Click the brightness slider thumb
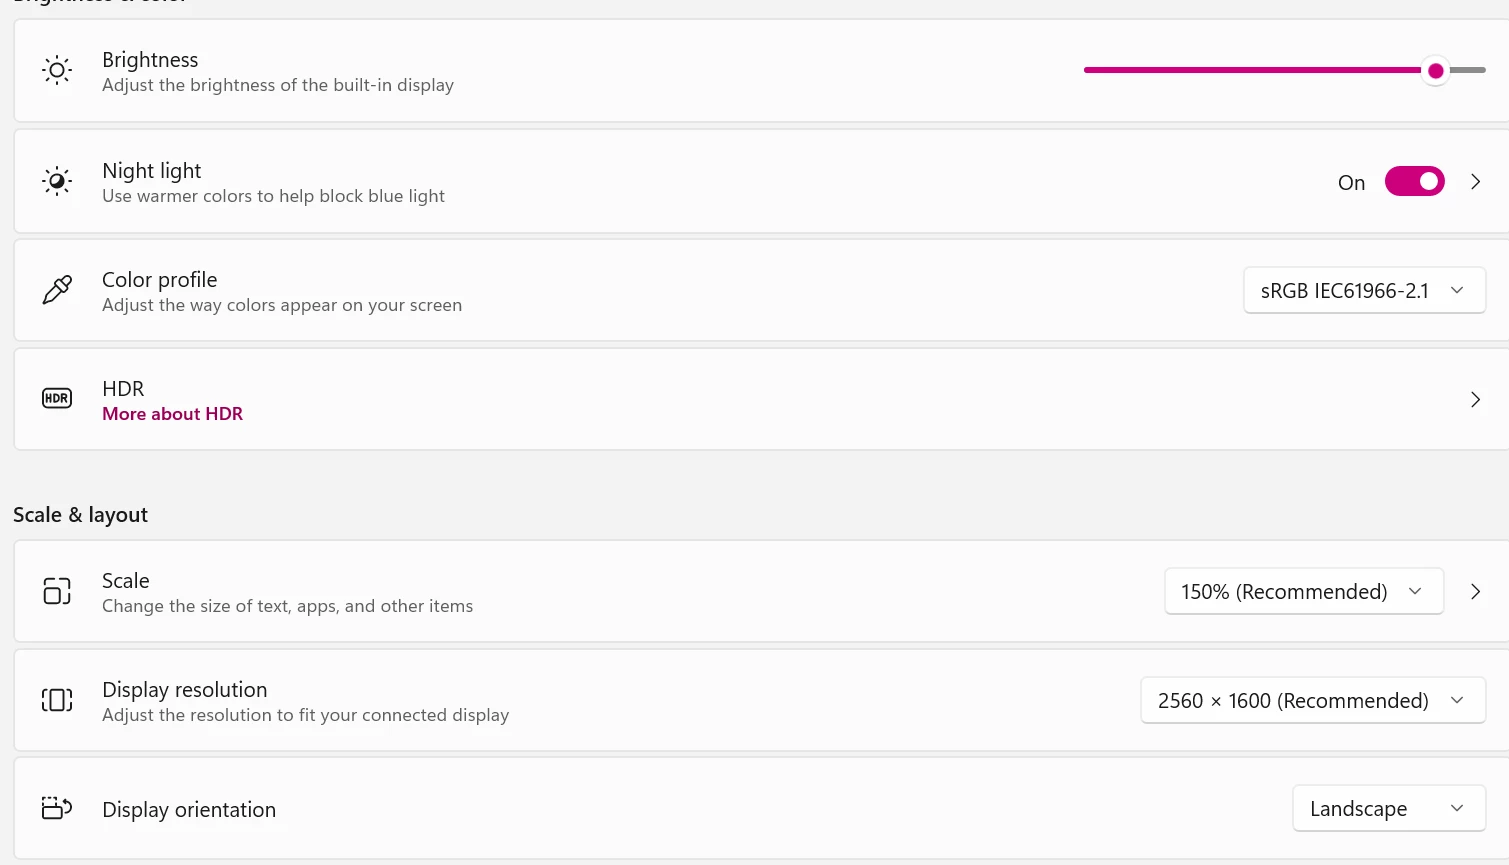1509x865 pixels. coord(1436,71)
